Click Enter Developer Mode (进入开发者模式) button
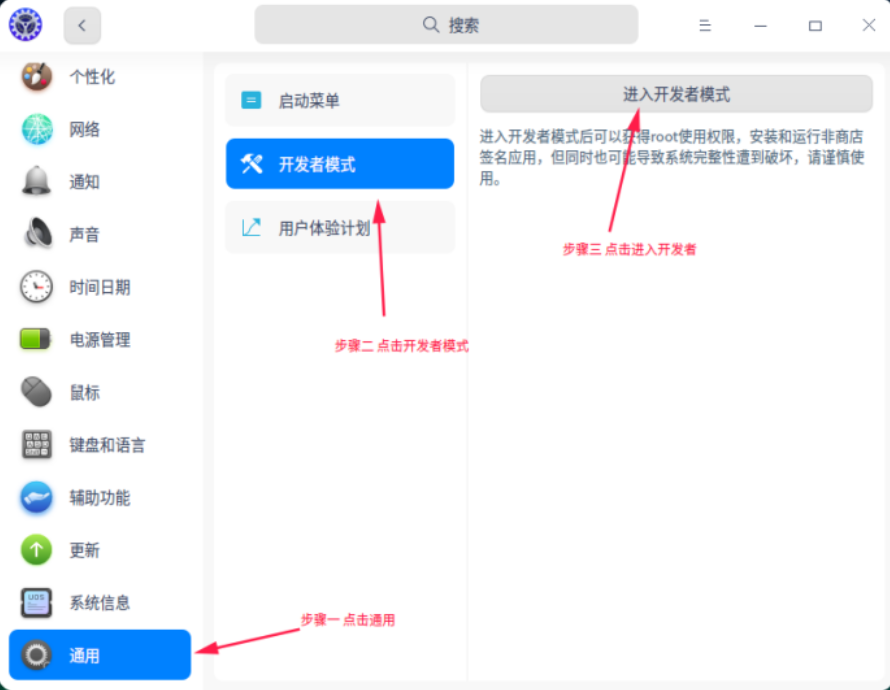 [x=676, y=94]
